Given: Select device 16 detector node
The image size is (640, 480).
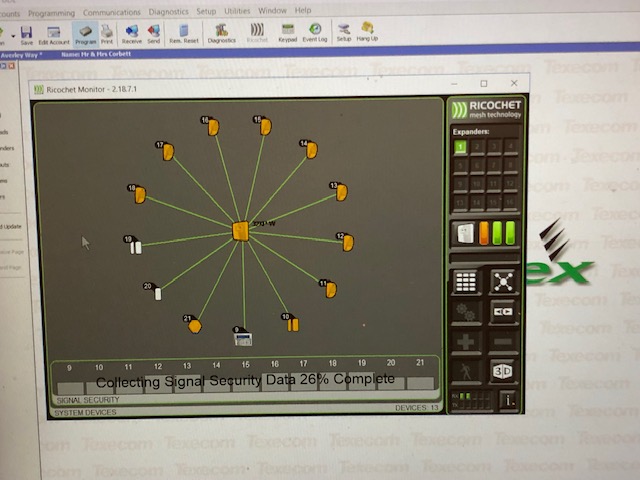Looking at the screenshot, I should coord(211,126).
